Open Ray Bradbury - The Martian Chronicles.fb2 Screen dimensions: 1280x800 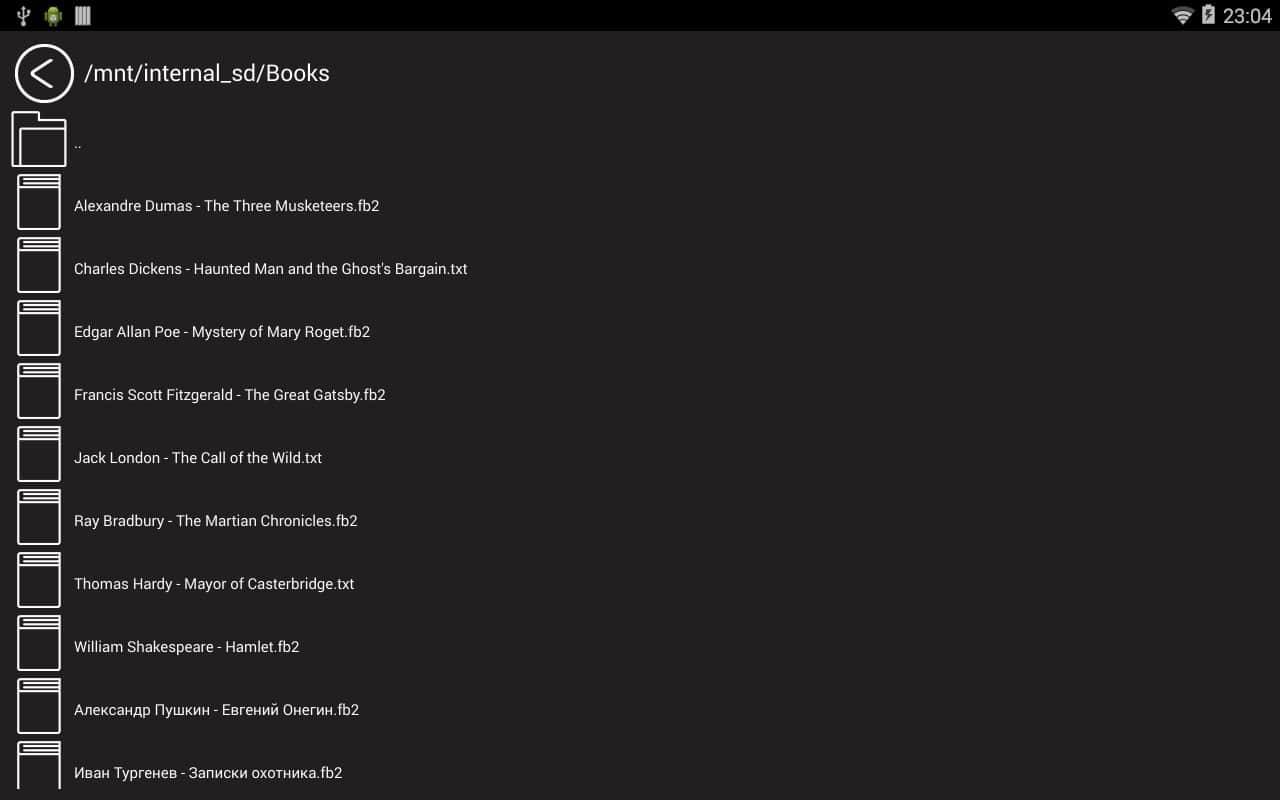[x=215, y=521]
